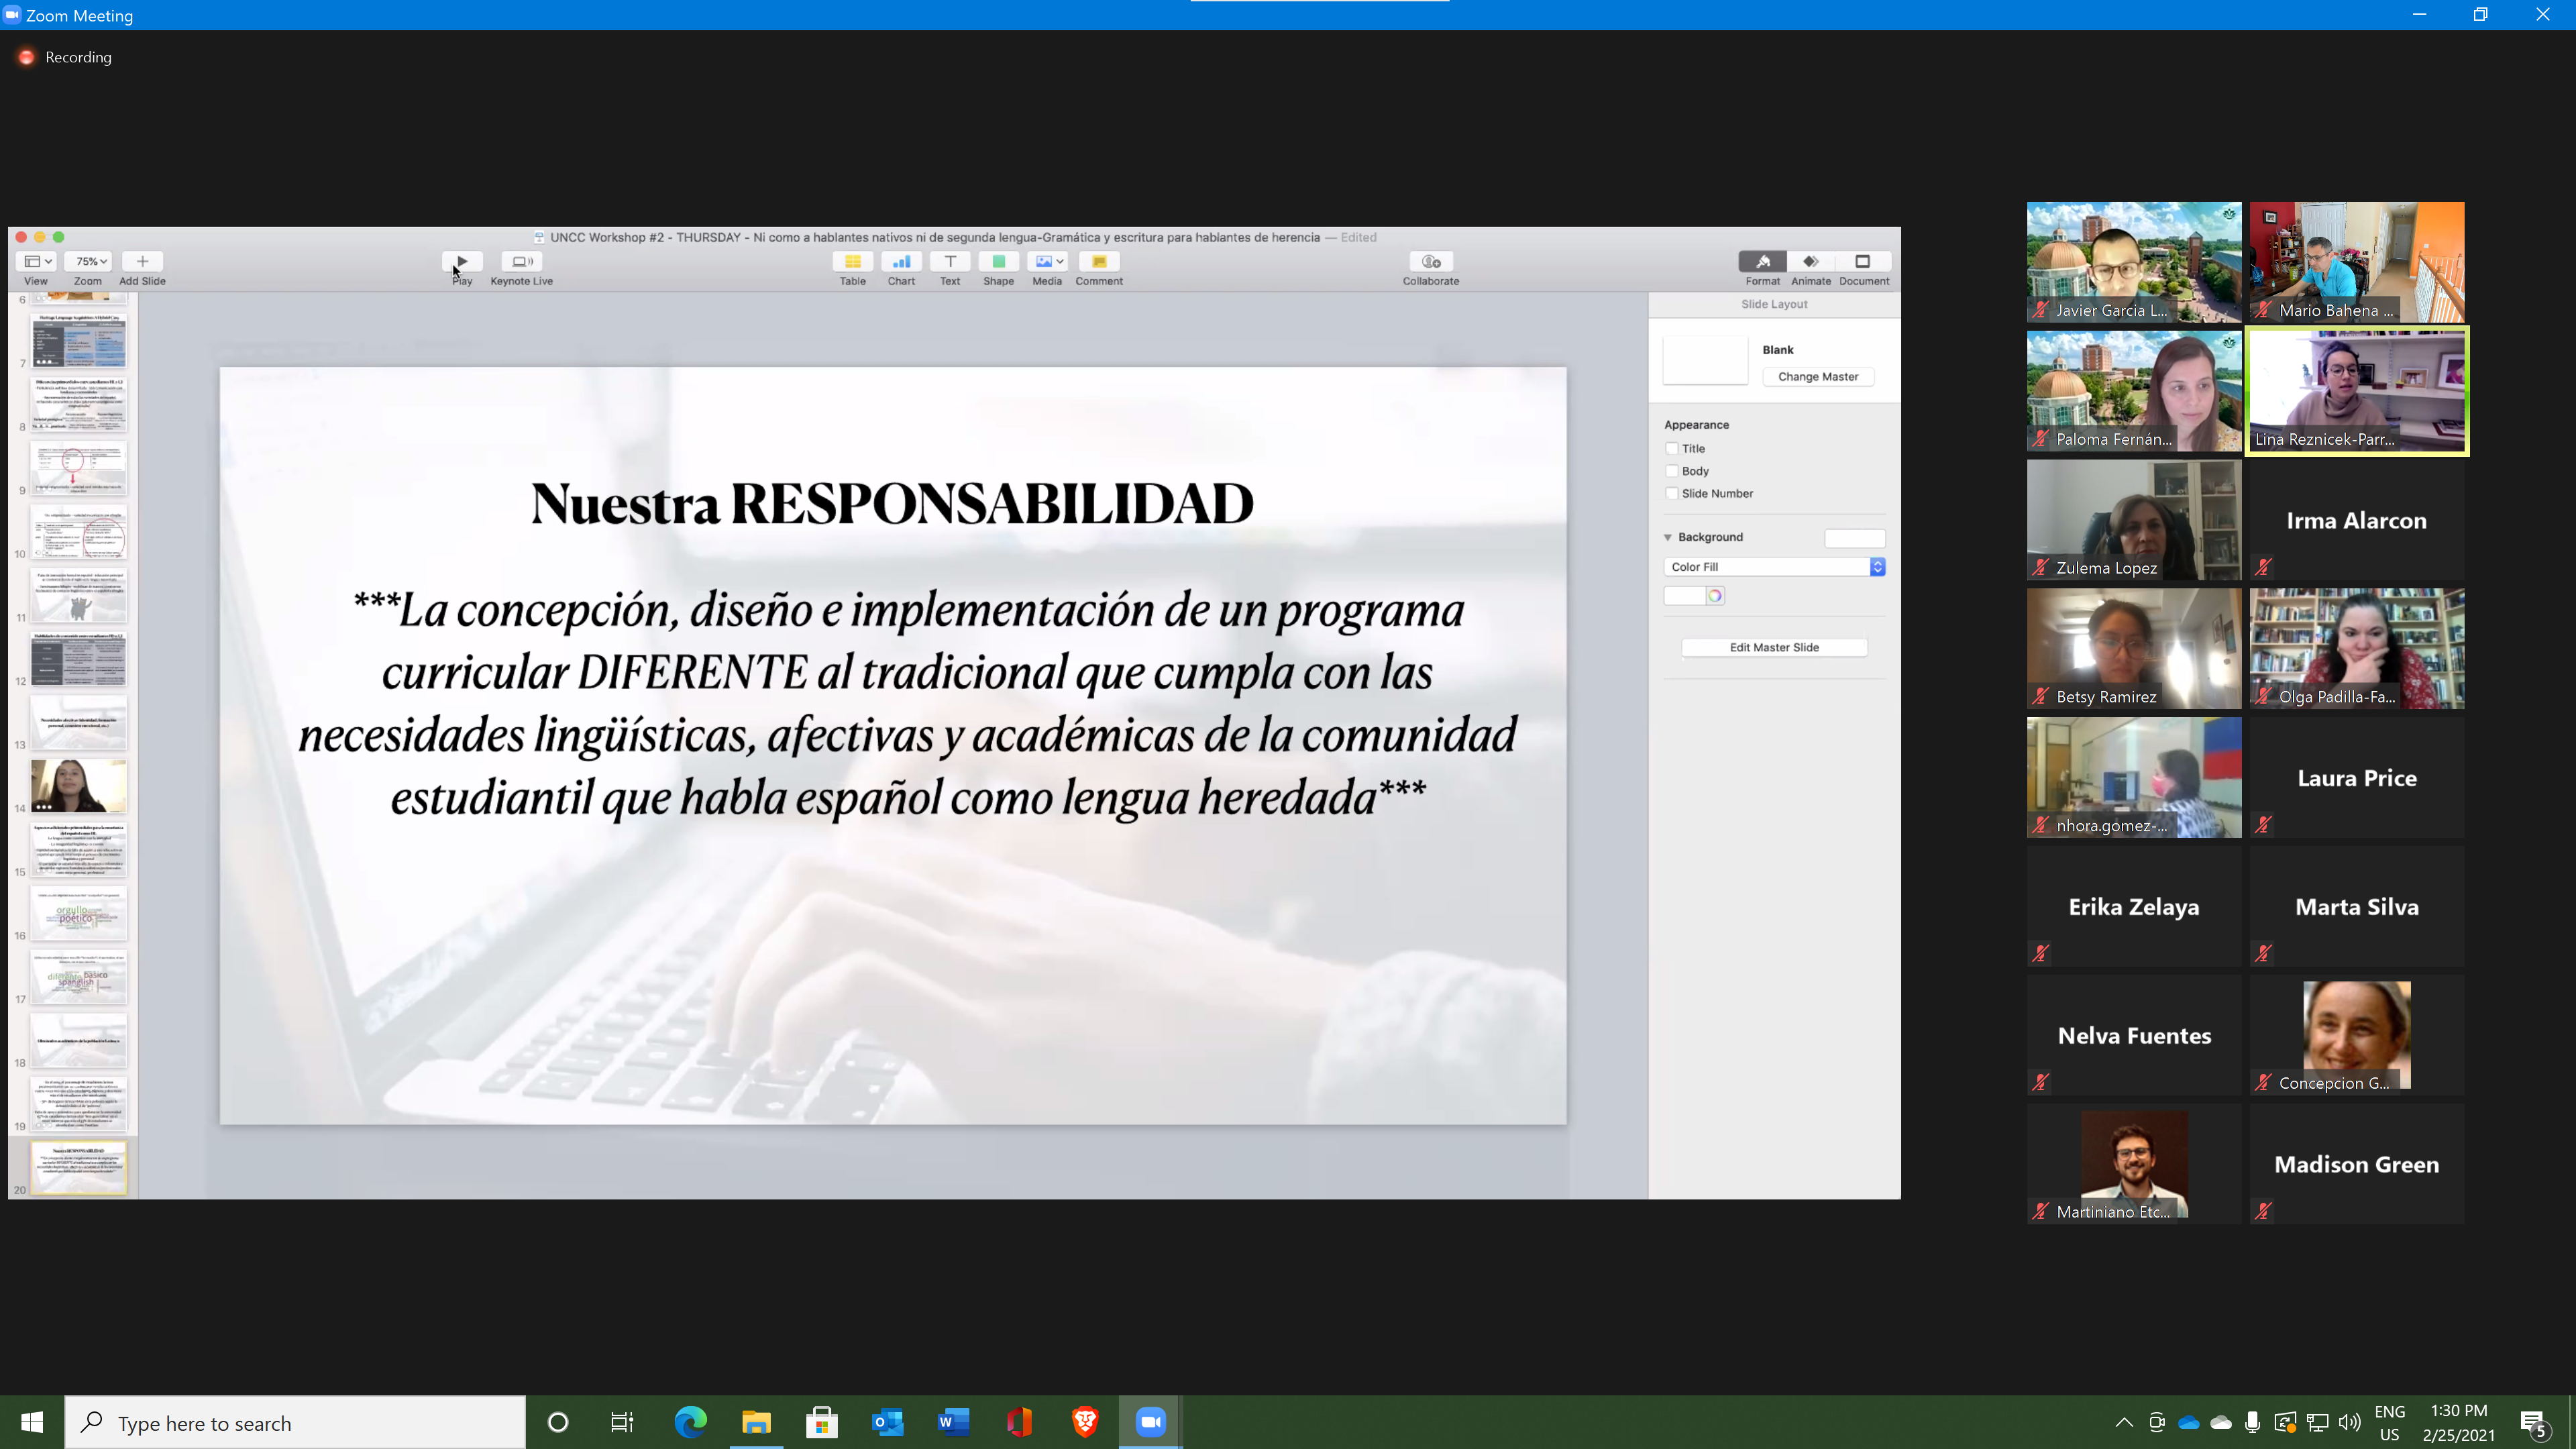
Task: Open Keynote Live
Action: (x=521, y=262)
